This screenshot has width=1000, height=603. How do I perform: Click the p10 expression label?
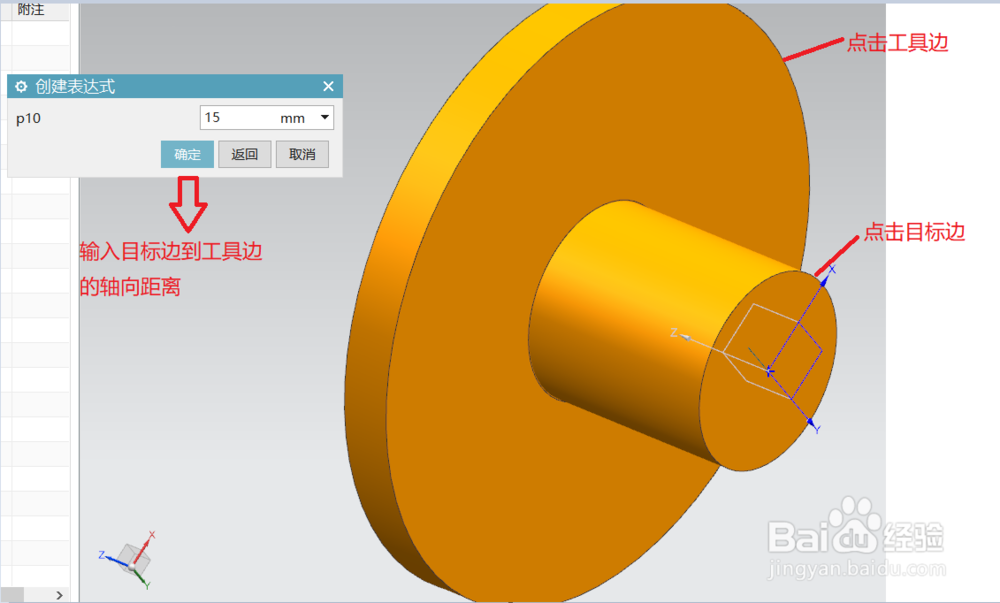click(29, 119)
